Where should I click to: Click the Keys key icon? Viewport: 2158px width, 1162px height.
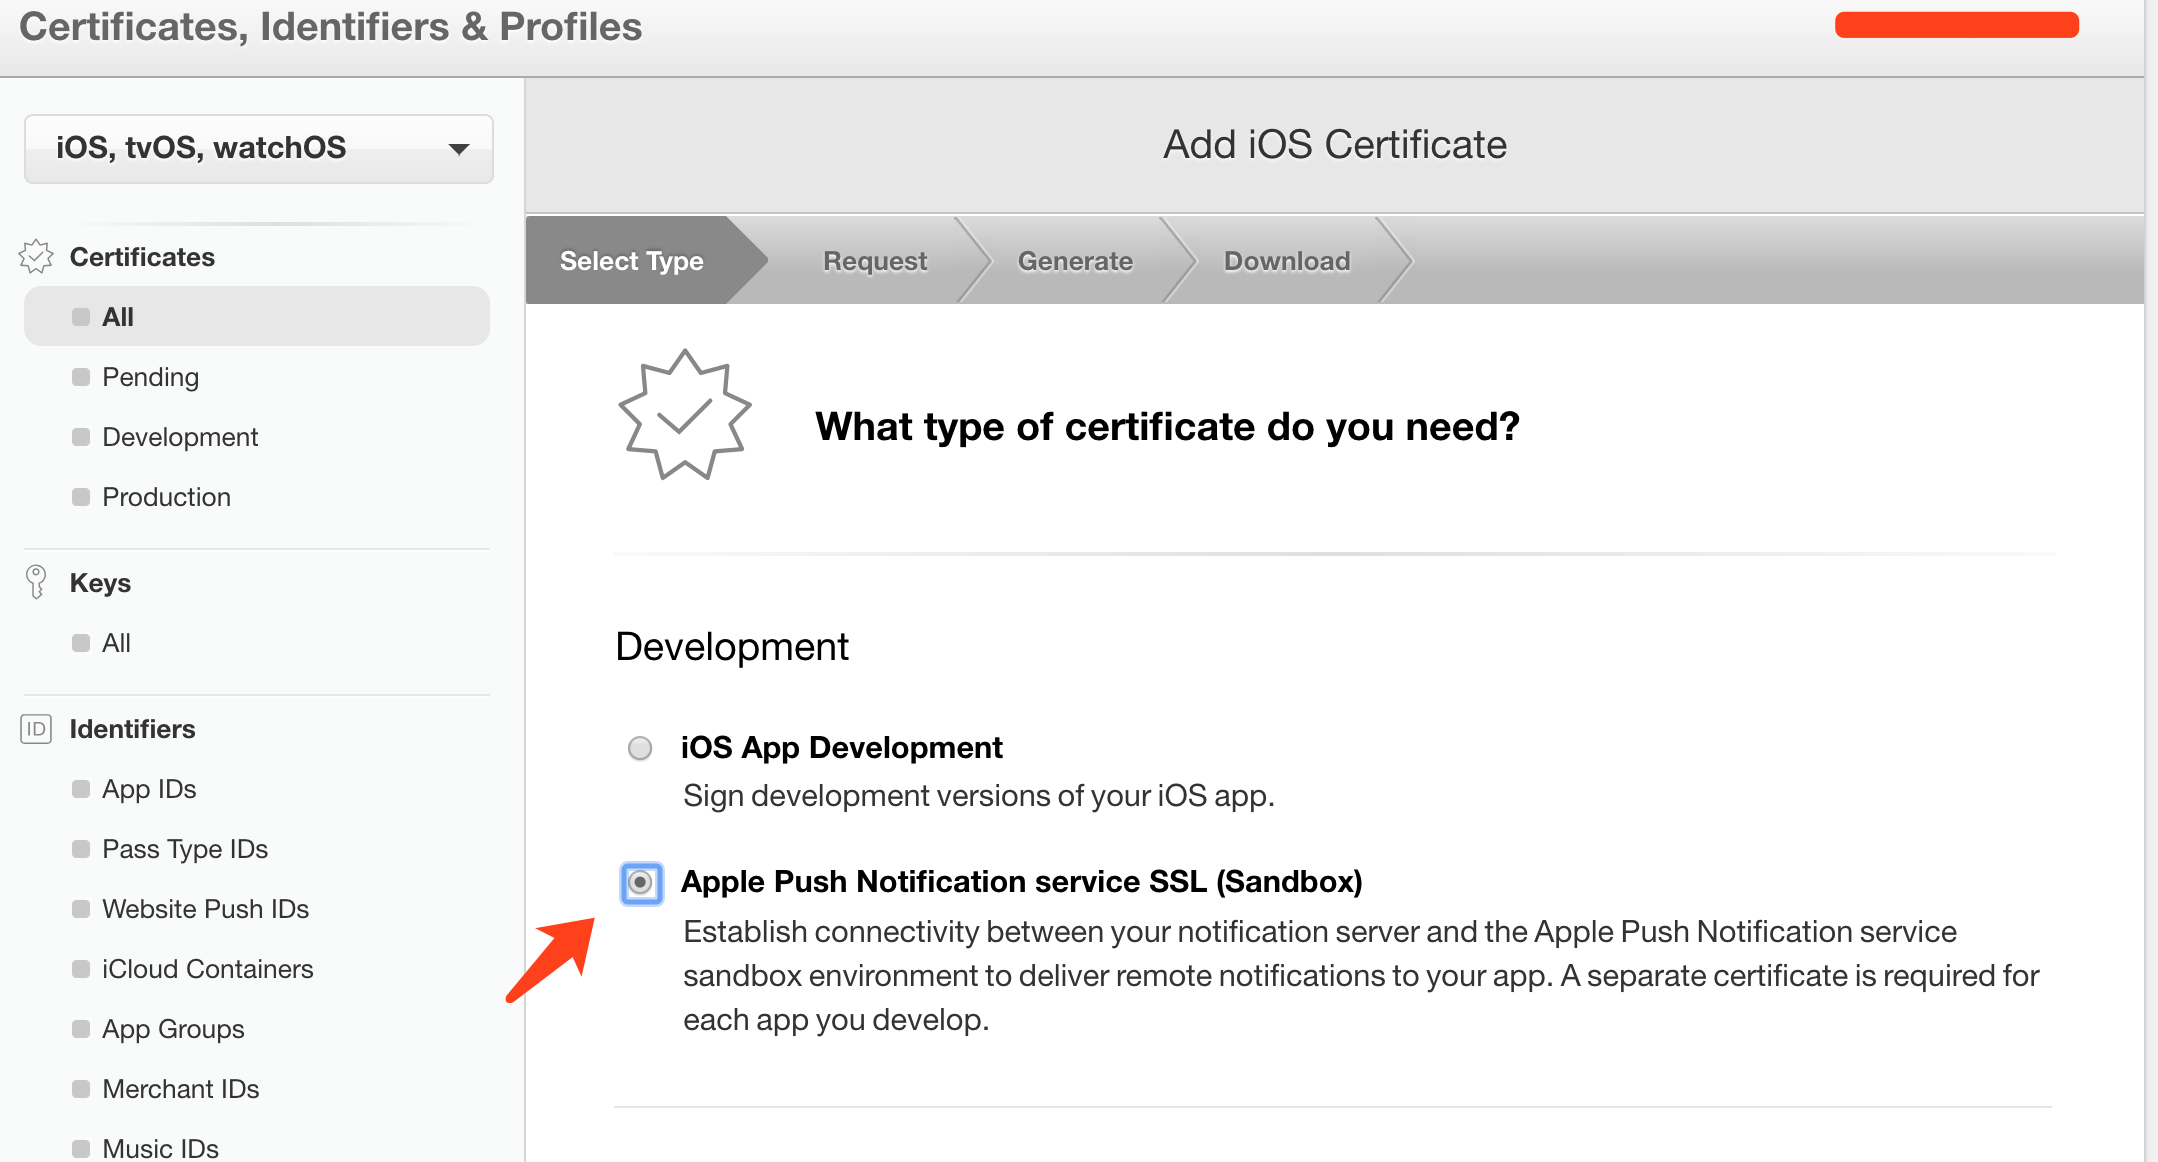click(x=36, y=582)
